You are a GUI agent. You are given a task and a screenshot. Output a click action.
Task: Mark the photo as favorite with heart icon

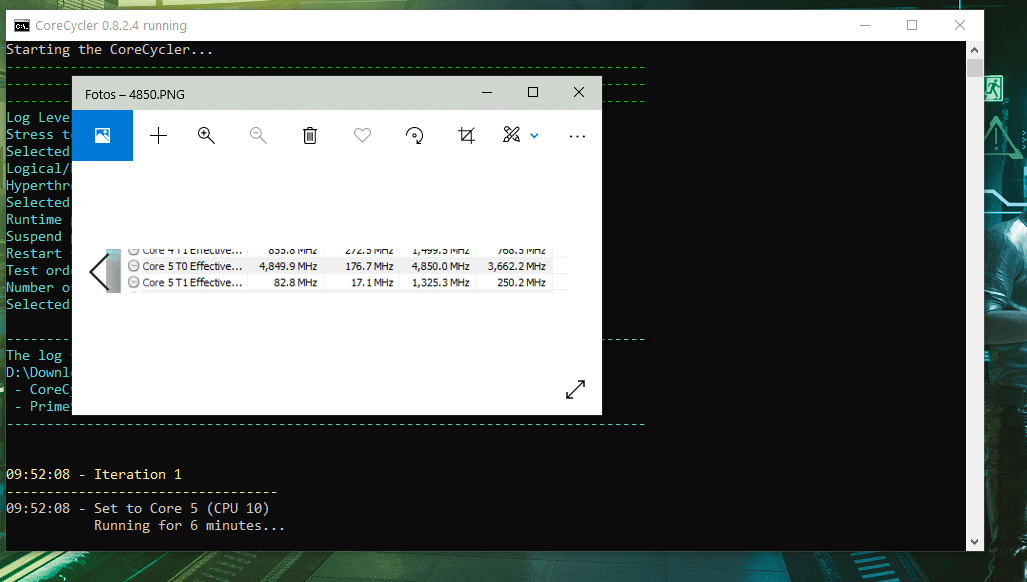pyautogui.click(x=362, y=136)
